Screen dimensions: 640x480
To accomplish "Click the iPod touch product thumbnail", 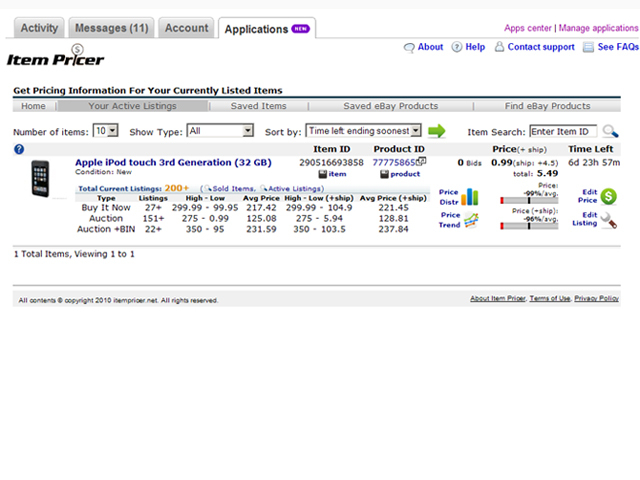I will [x=40, y=178].
